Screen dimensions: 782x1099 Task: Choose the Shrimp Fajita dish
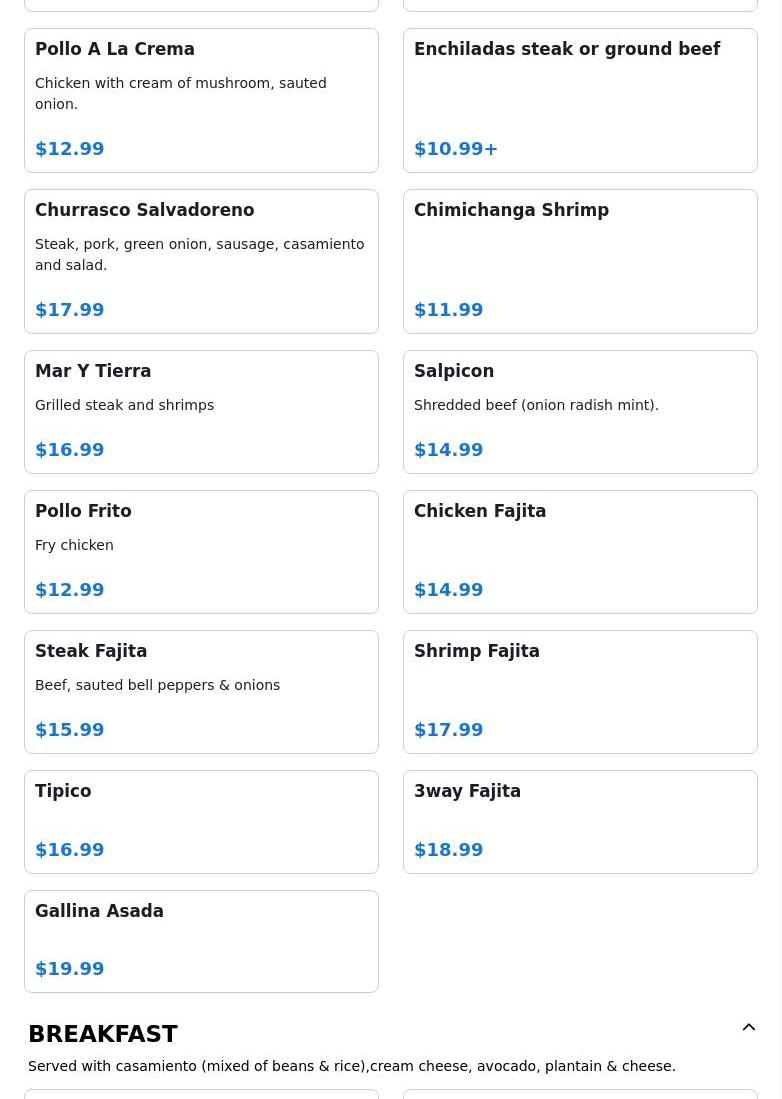click(x=580, y=691)
